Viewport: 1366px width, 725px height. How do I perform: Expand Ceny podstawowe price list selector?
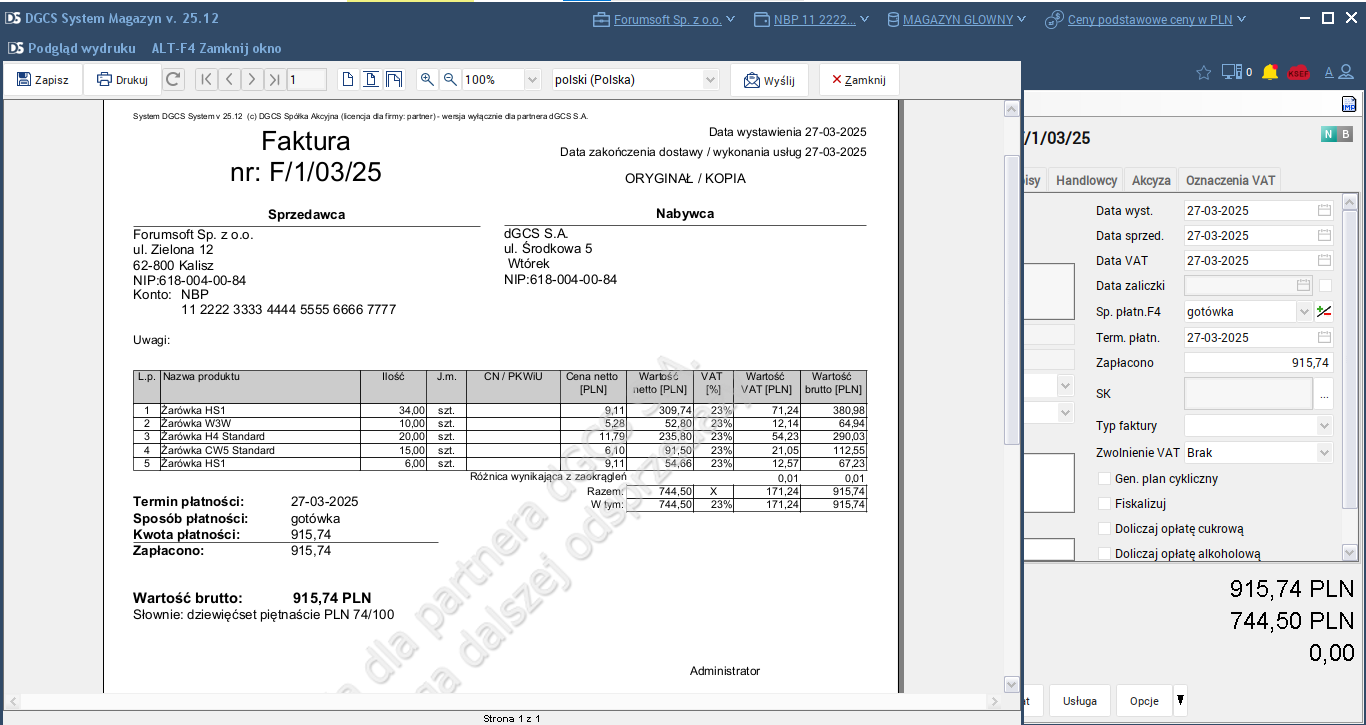coord(1241,19)
